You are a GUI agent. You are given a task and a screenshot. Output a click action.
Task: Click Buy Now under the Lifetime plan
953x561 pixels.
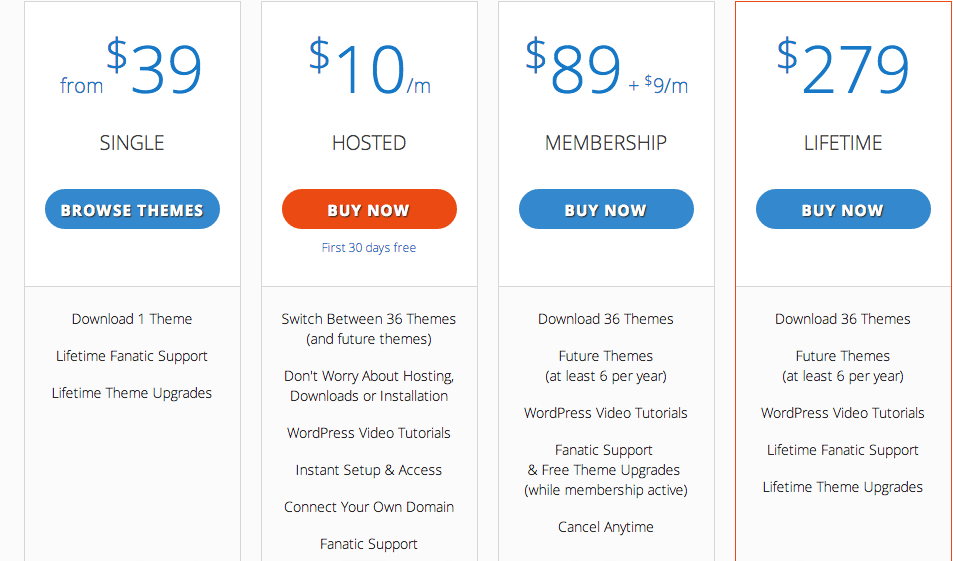tap(843, 209)
